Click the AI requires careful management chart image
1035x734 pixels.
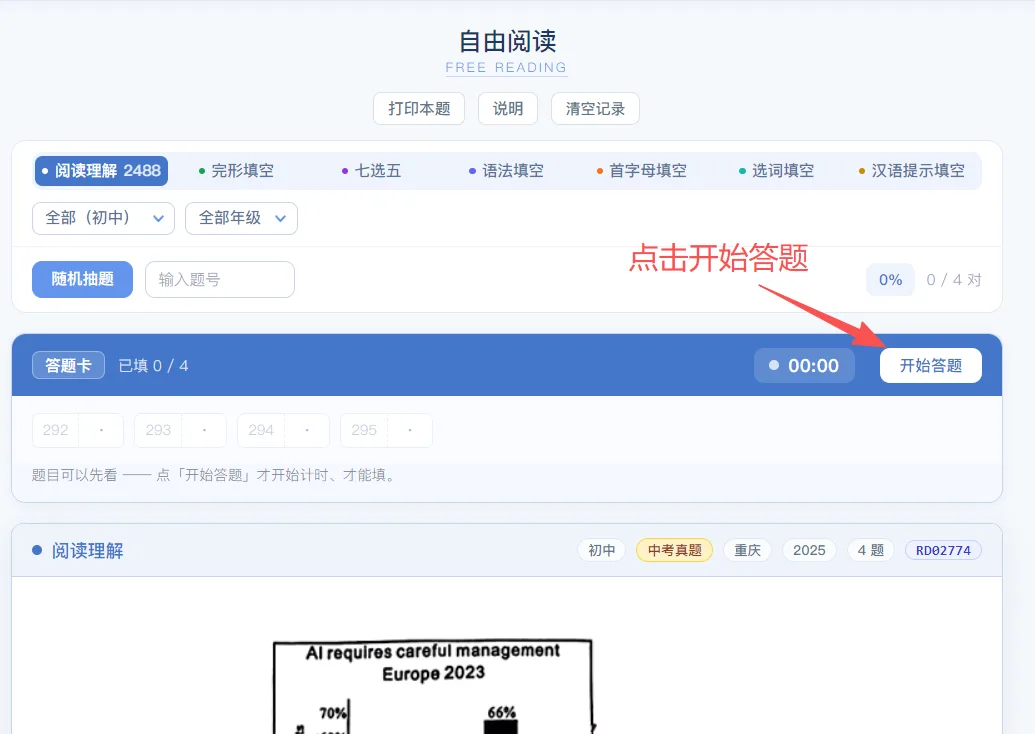click(x=433, y=686)
